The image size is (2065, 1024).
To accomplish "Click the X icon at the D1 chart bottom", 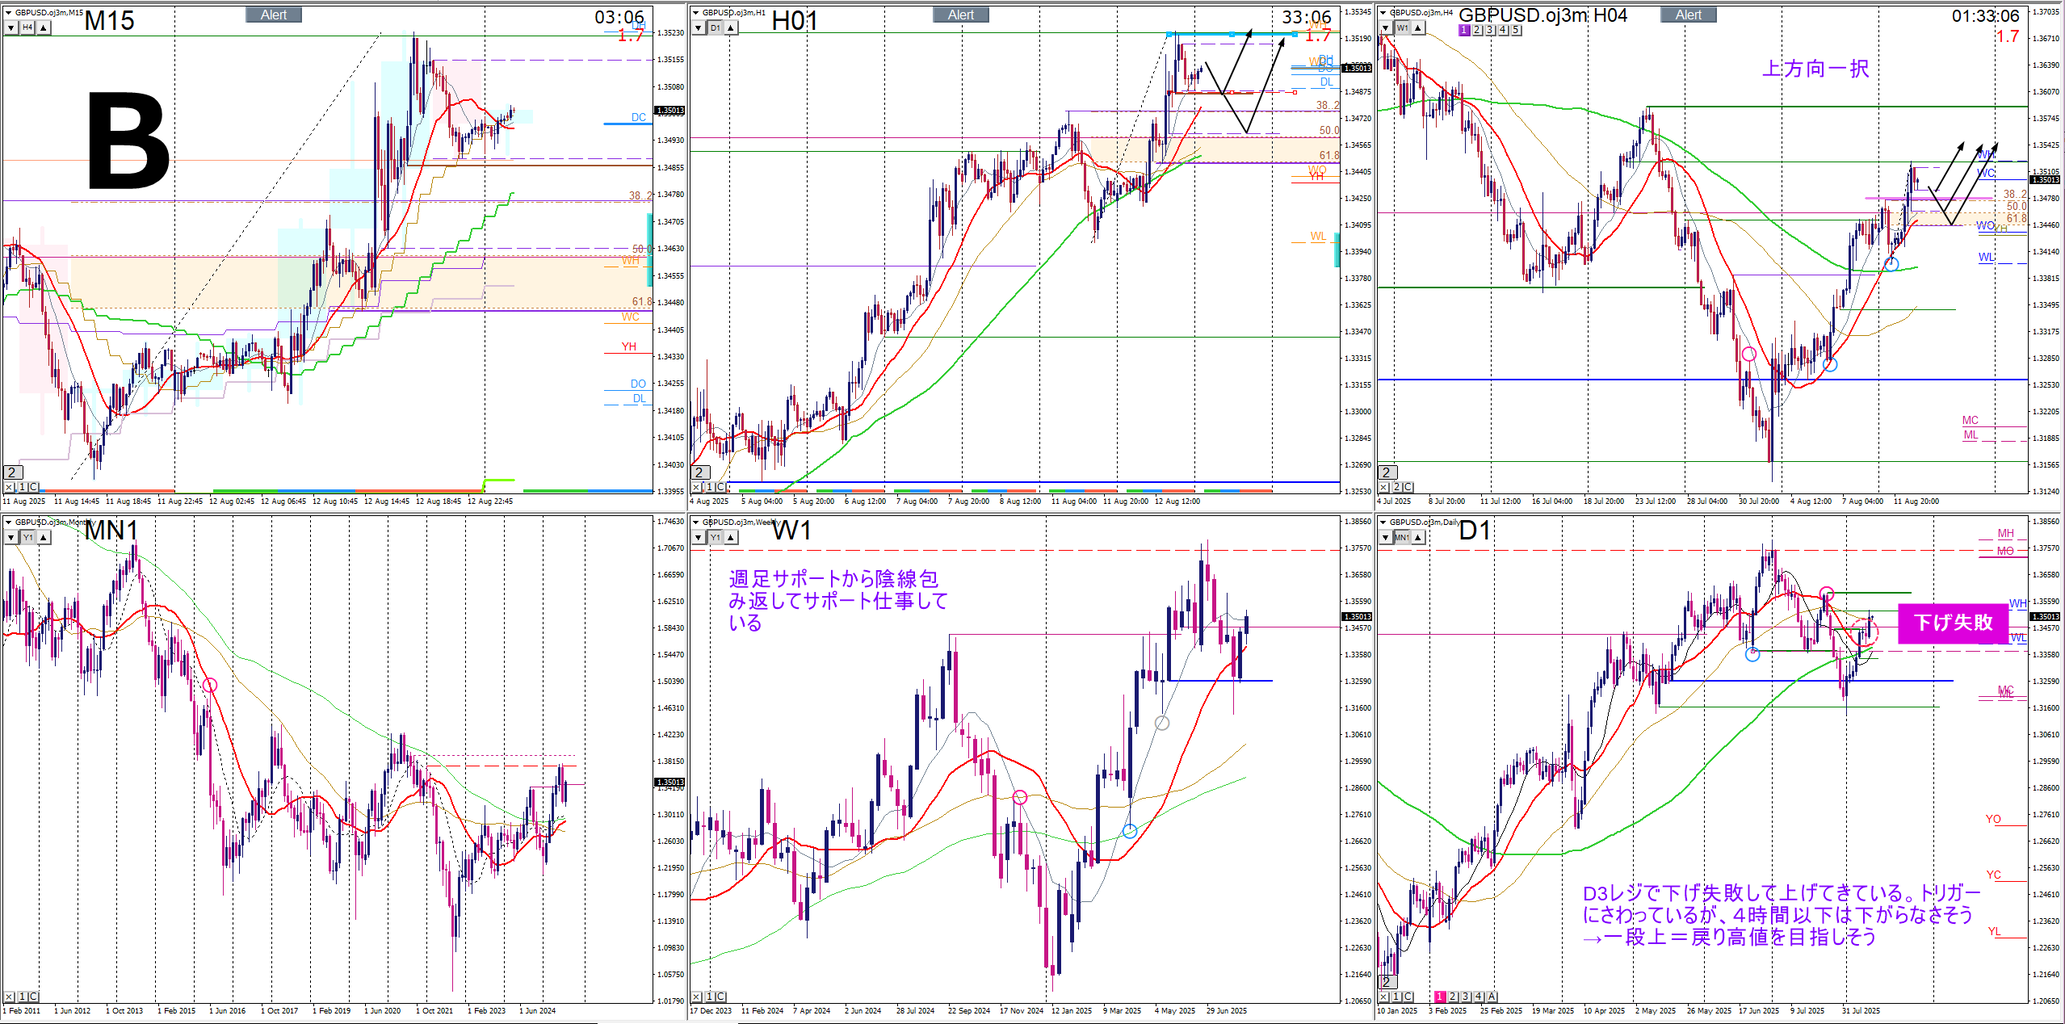I will coord(1386,997).
